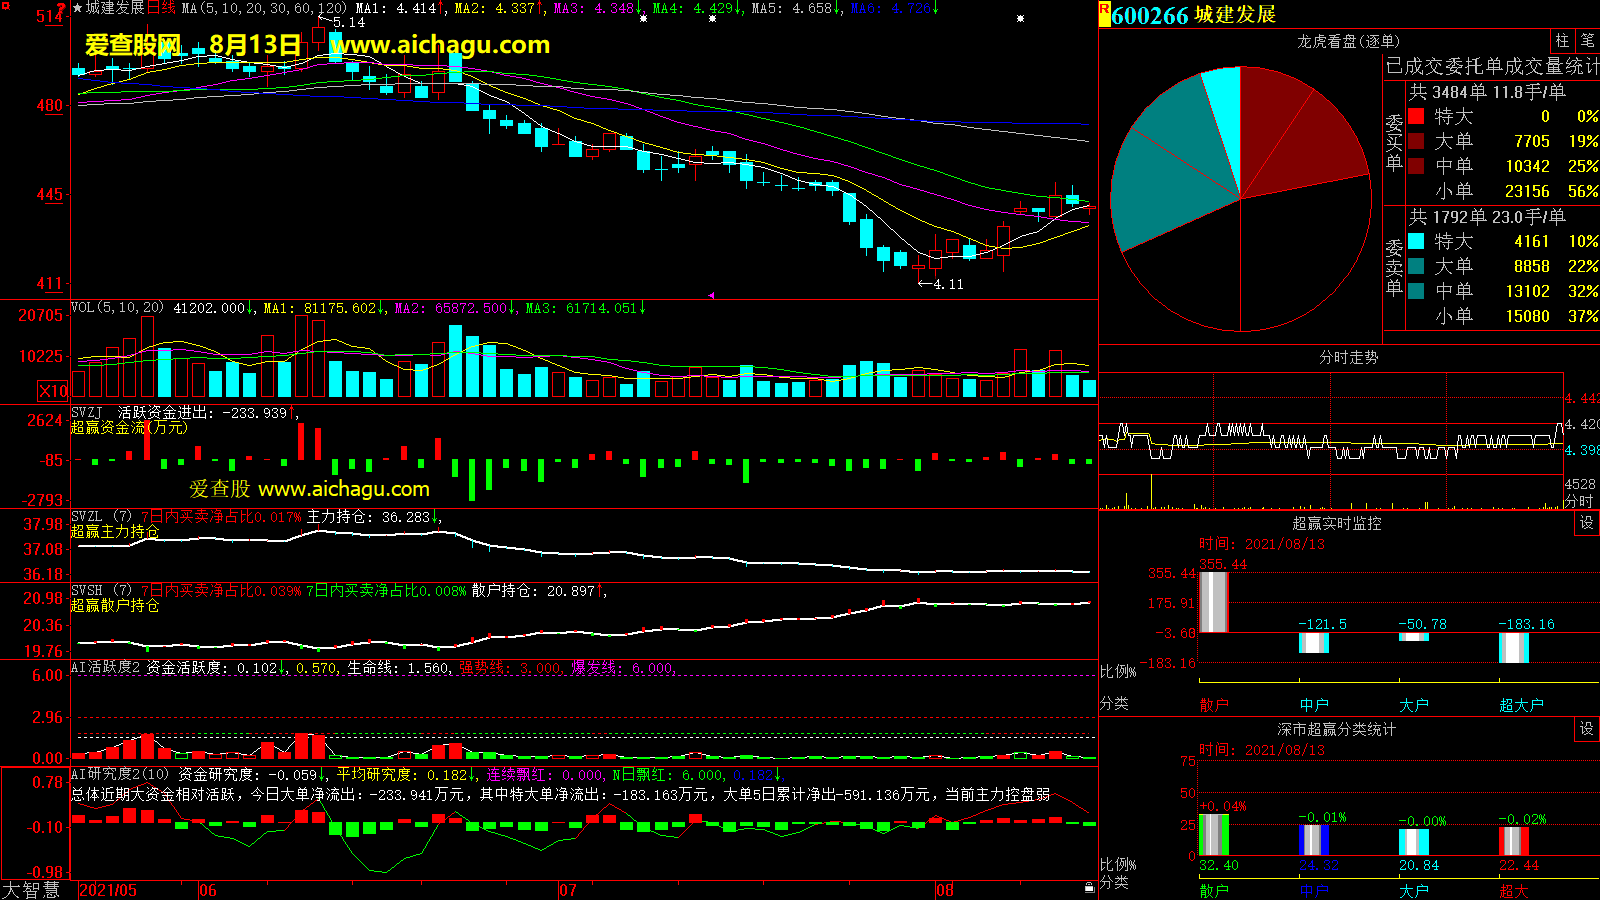Click the cyan 特大 sell order swatch
Image resolution: width=1600 pixels, height=900 pixels.
click(x=1416, y=241)
